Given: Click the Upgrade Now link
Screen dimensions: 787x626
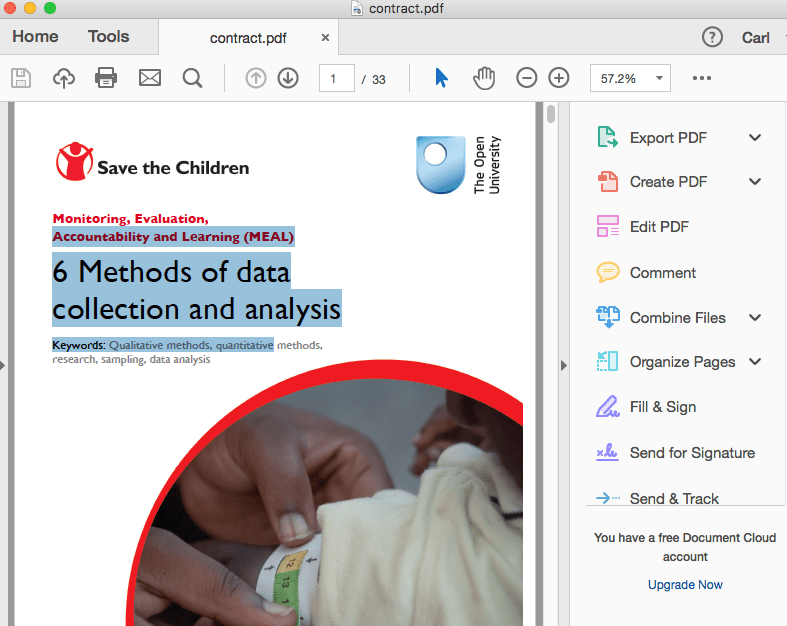Looking at the screenshot, I should (x=685, y=585).
